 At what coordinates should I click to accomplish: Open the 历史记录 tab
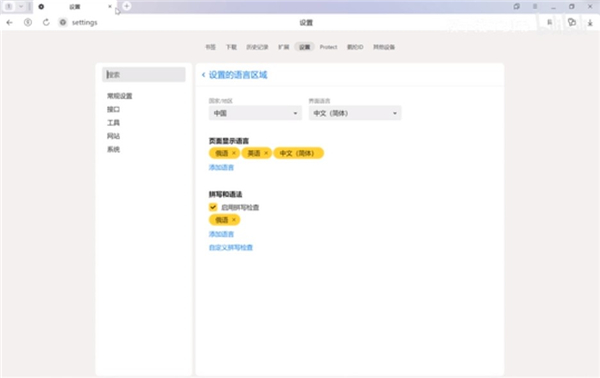coord(257,47)
